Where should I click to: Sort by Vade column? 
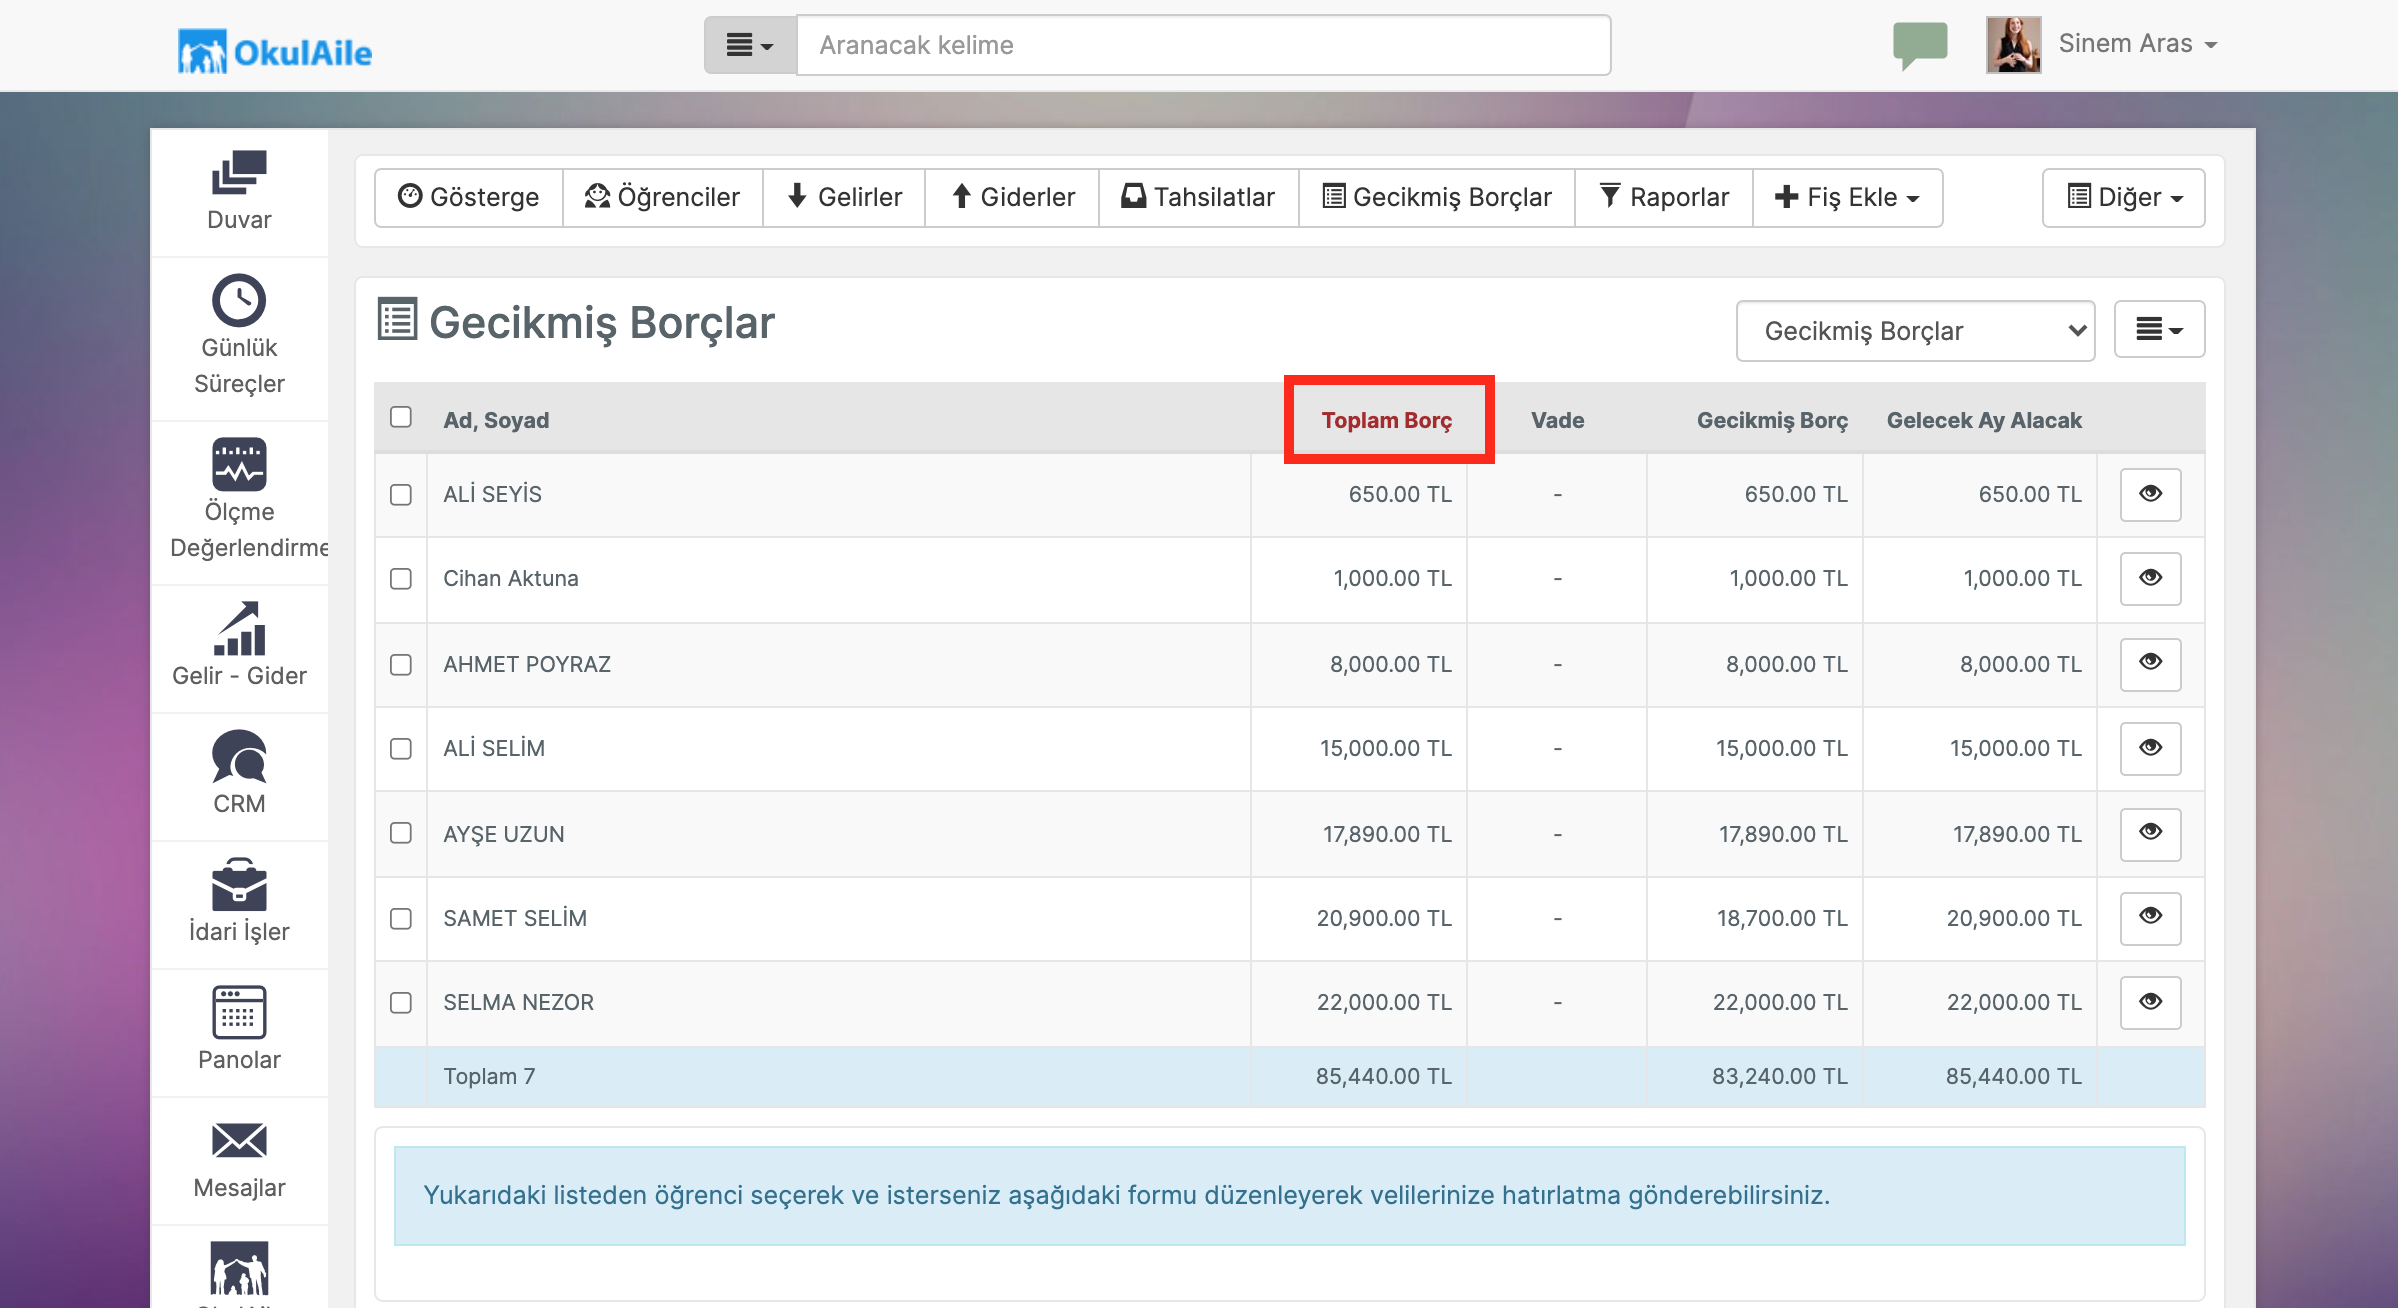(x=1557, y=420)
